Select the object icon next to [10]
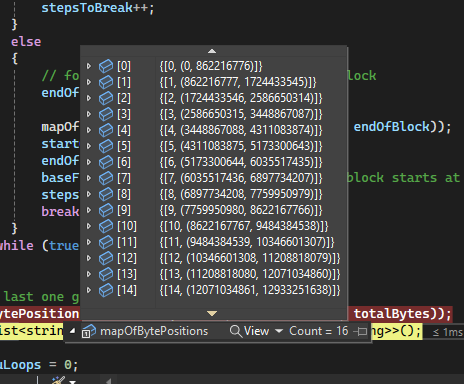The image size is (464, 384). (x=106, y=226)
